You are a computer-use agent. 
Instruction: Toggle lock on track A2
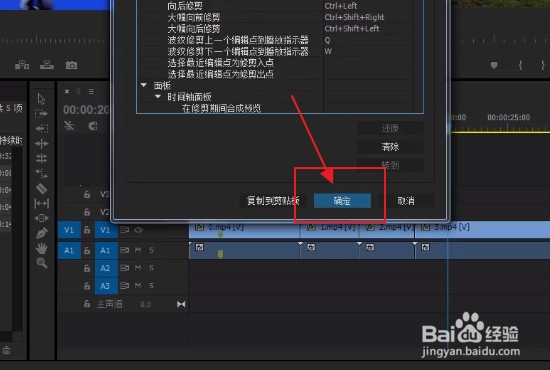[87, 268]
